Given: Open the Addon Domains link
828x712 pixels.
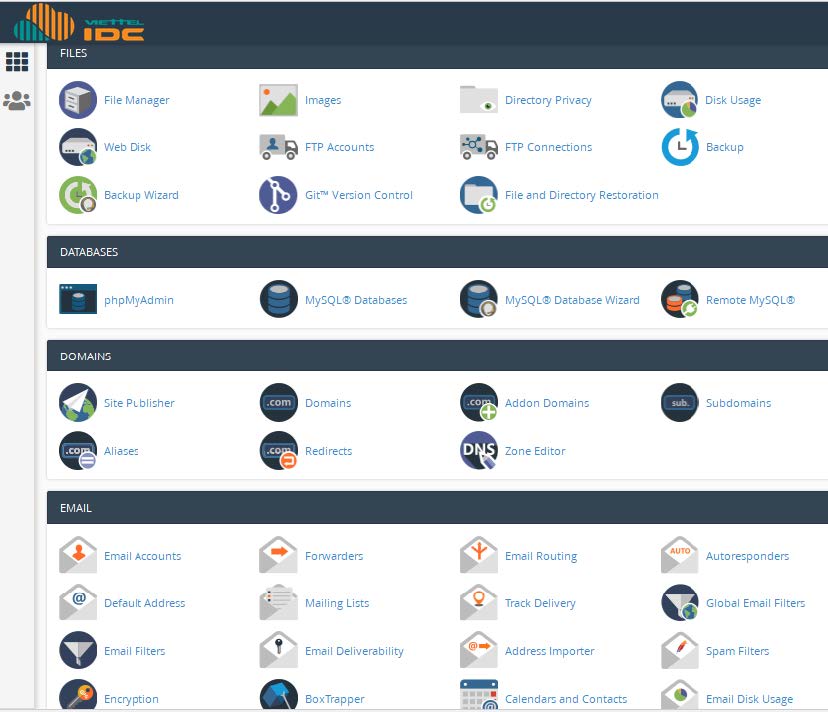Looking at the screenshot, I should click(x=547, y=403).
